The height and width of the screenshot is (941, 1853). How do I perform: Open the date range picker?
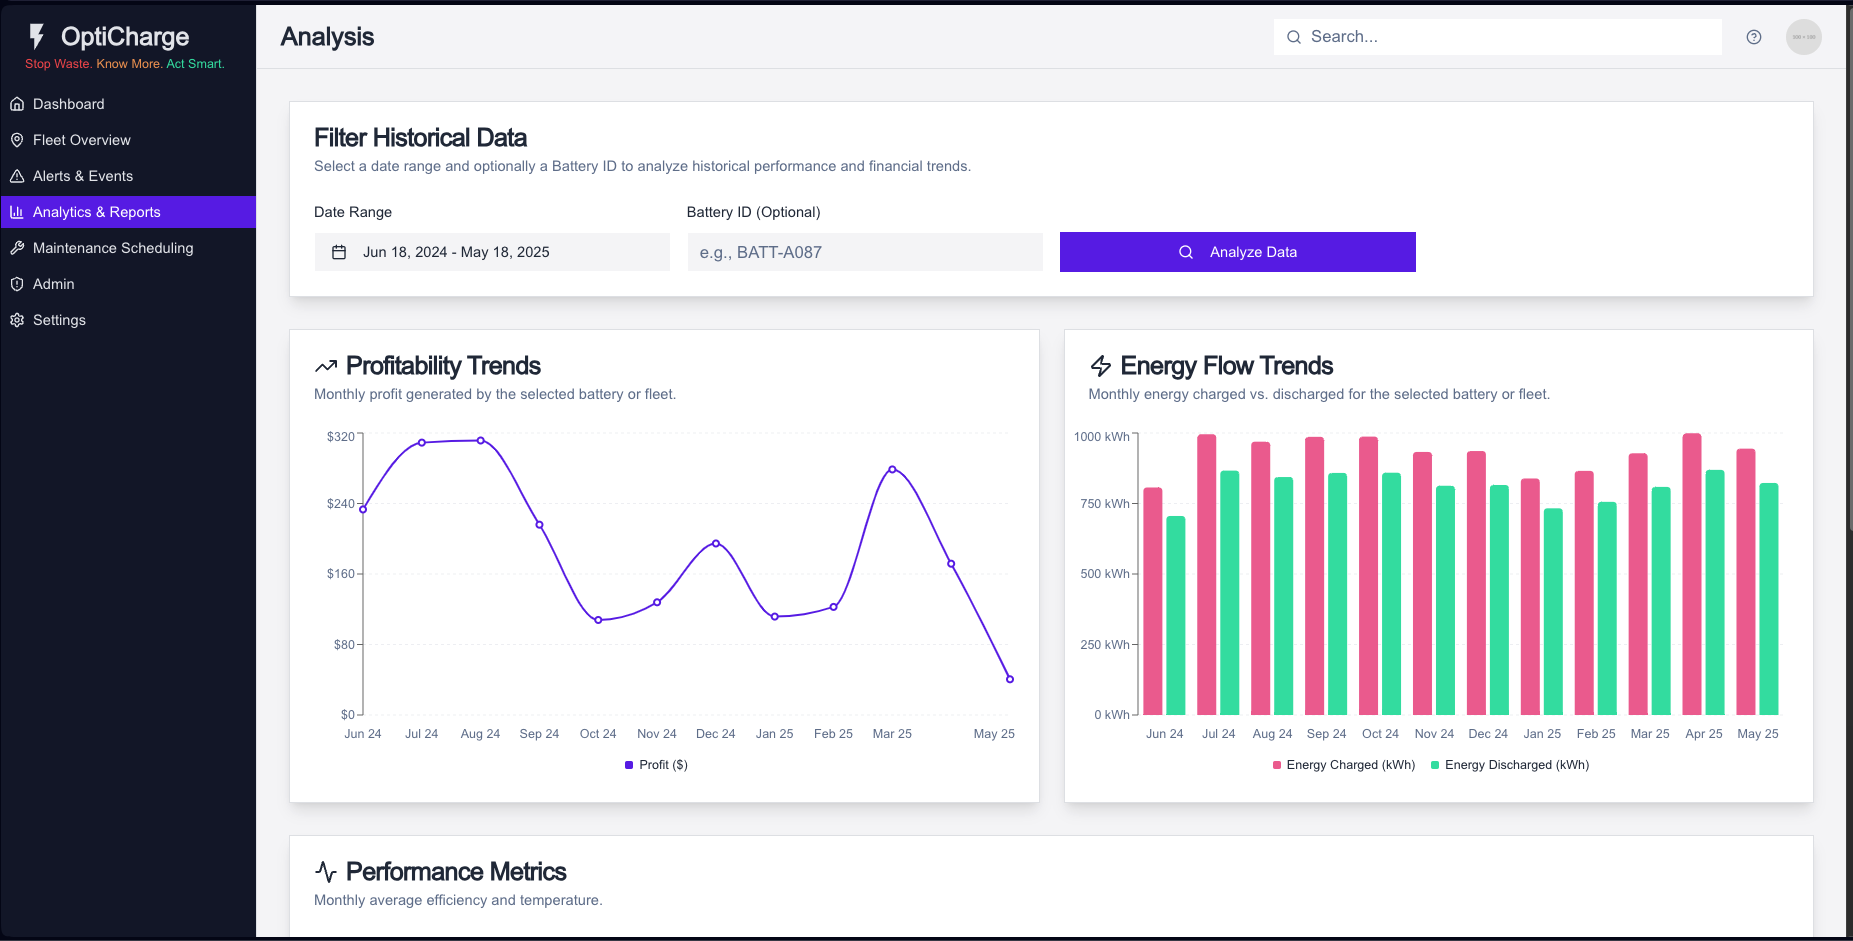[492, 252]
